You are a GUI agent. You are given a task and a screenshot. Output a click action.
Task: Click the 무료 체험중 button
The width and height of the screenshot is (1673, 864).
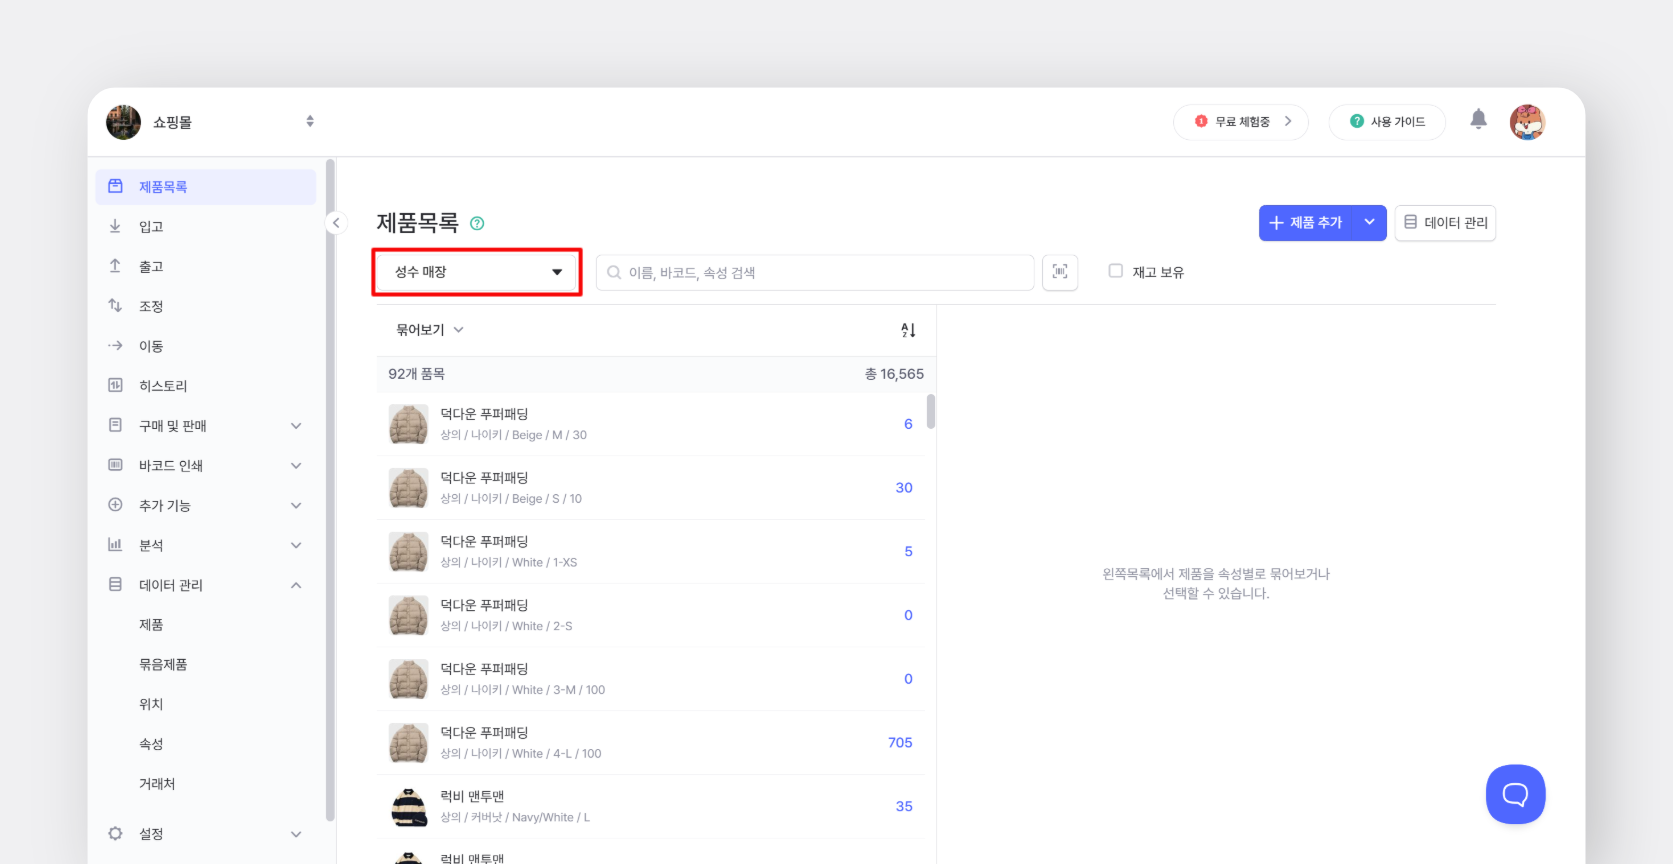click(x=1241, y=122)
